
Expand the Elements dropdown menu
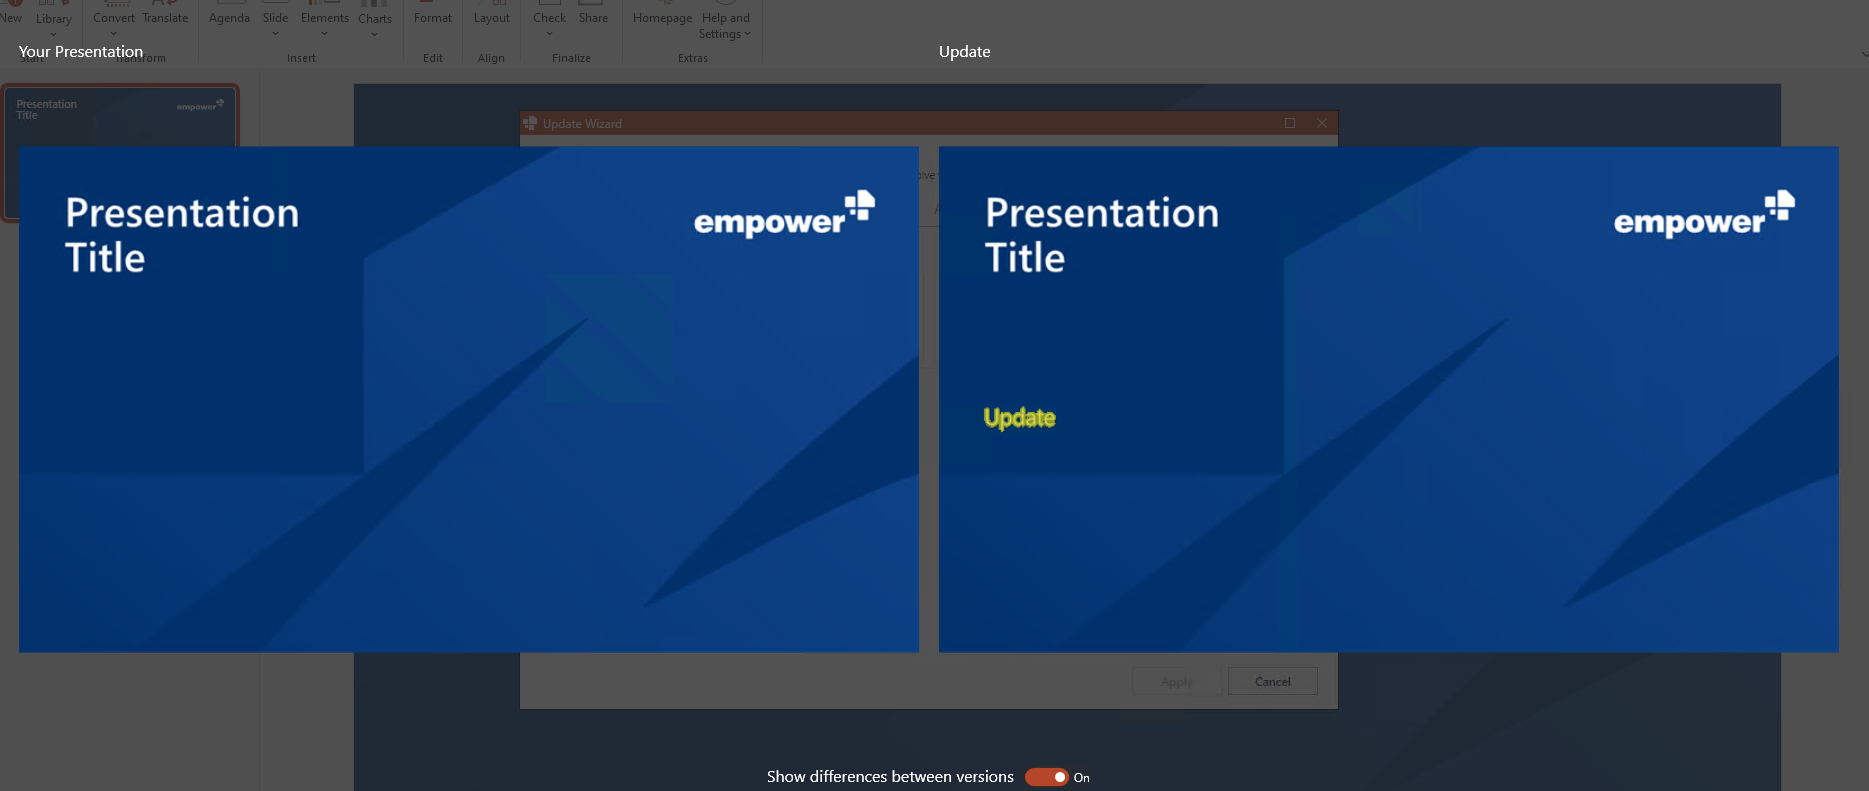[325, 21]
